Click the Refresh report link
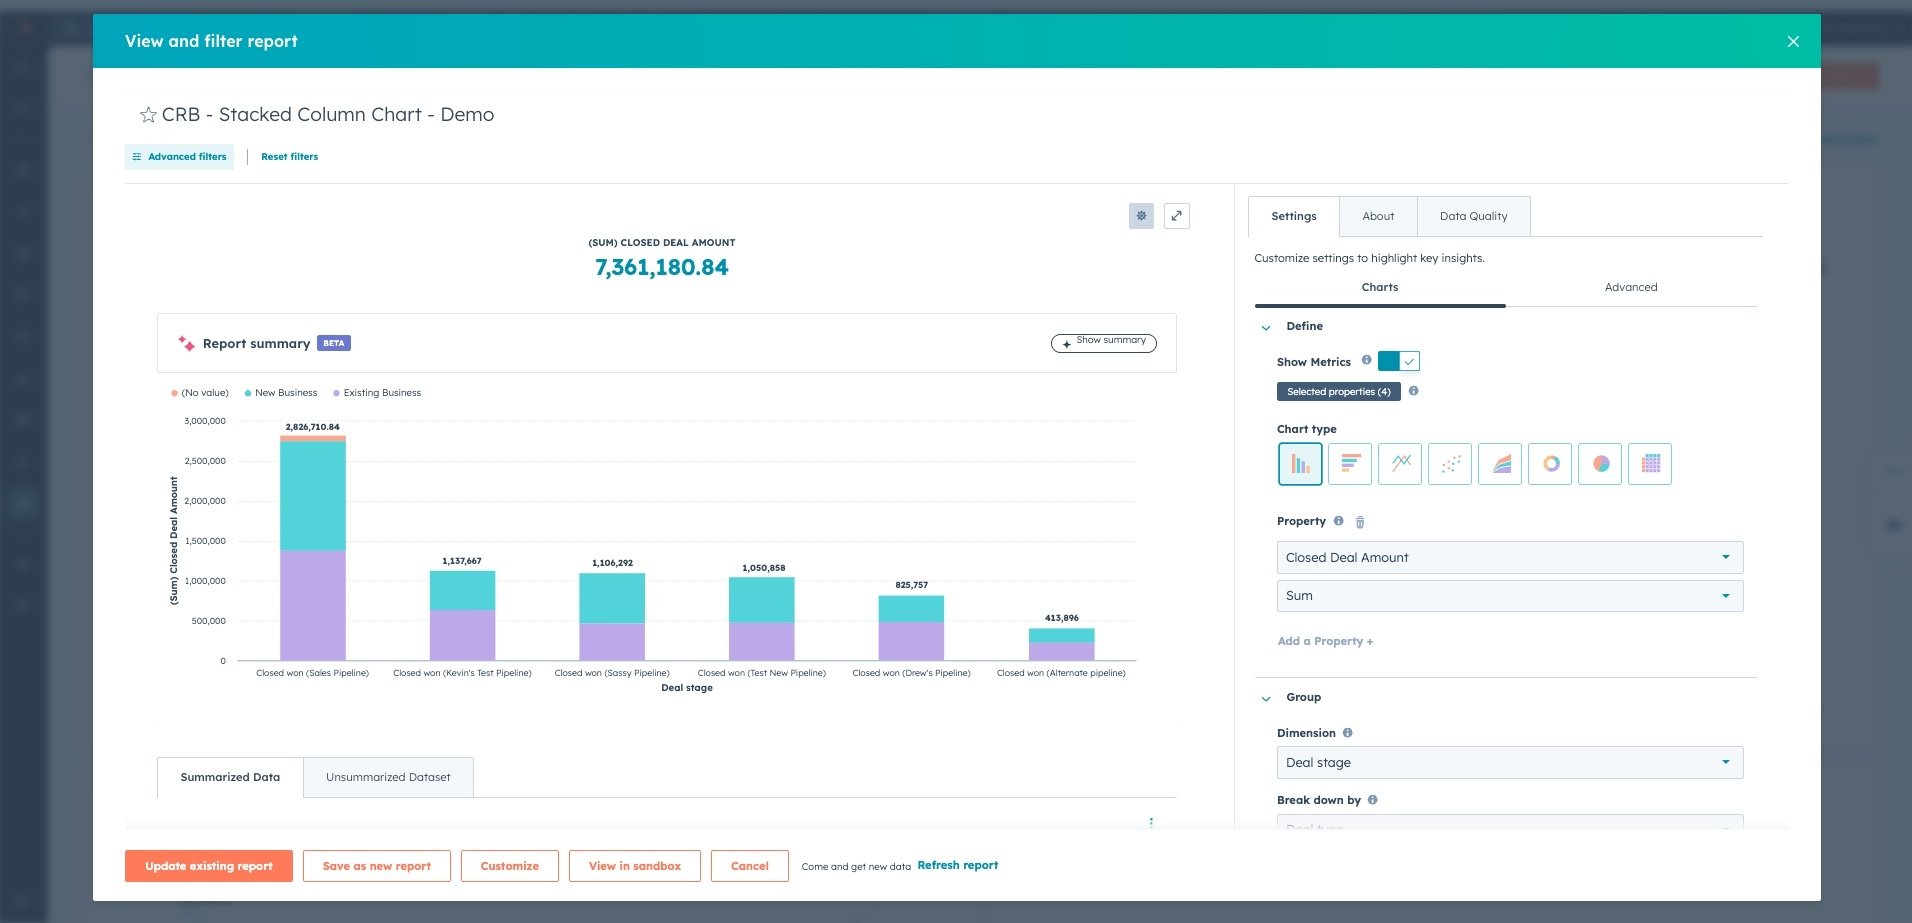The height and width of the screenshot is (923, 1912). [x=957, y=866]
